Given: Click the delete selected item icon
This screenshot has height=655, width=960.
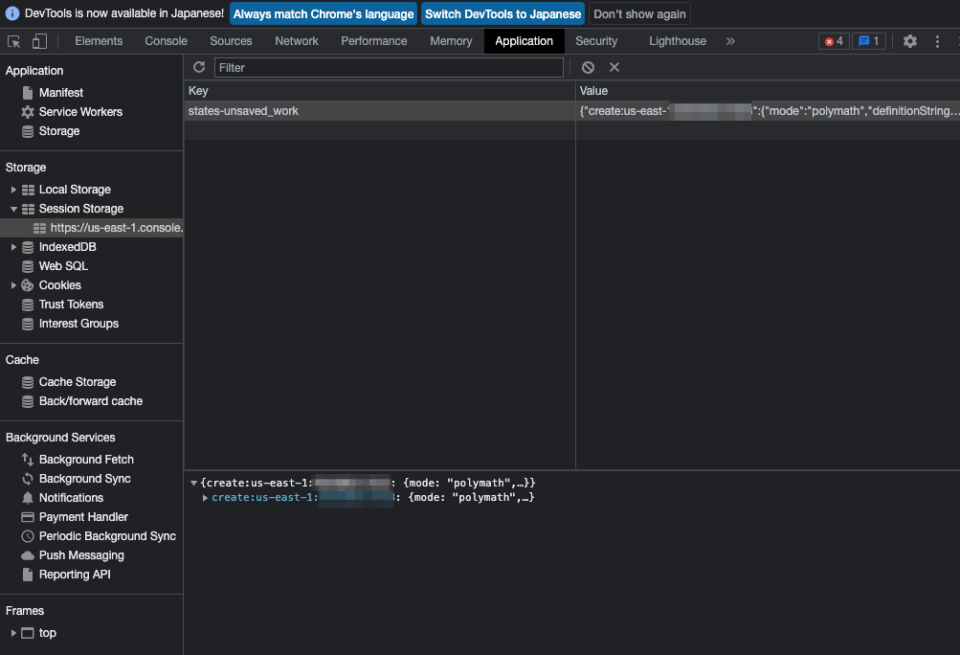Looking at the screenshot, I should tap(613, 67).
